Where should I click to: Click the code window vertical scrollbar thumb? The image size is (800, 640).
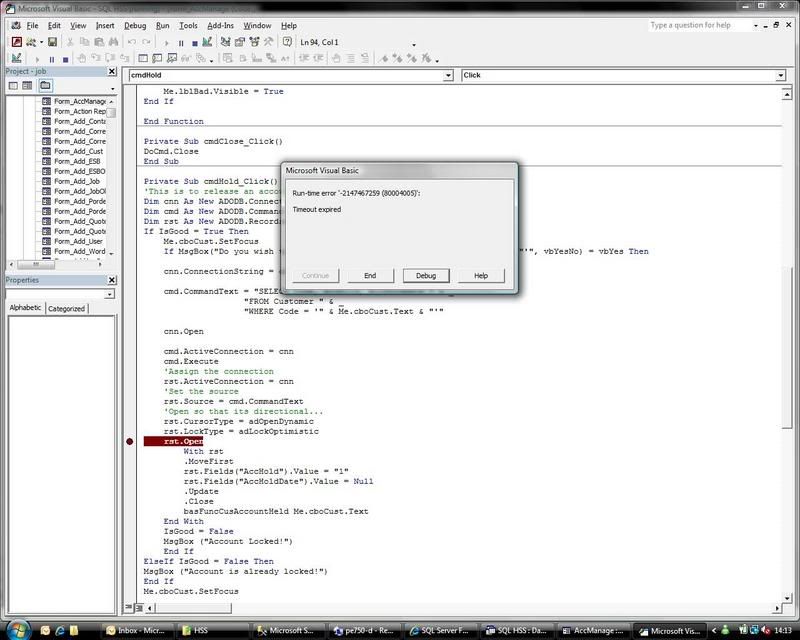787,347
